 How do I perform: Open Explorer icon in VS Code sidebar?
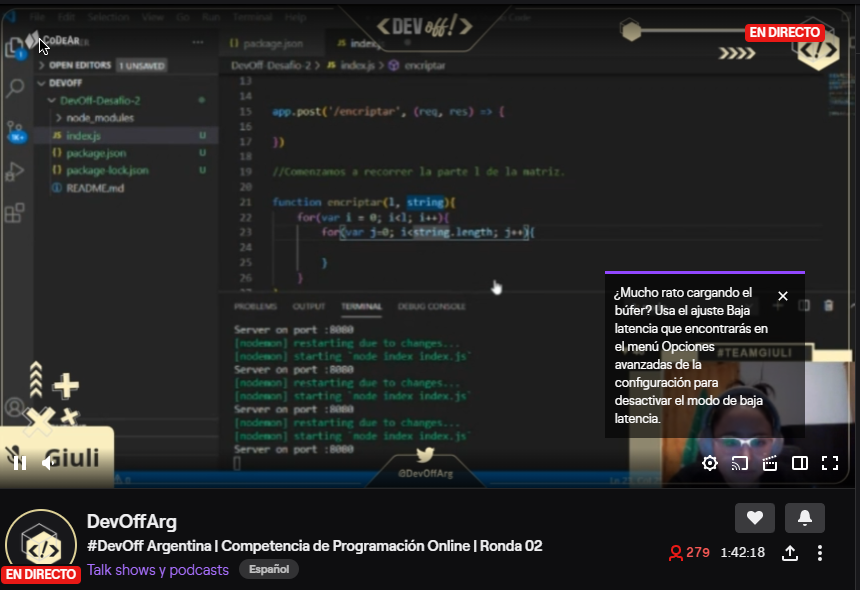14,49
